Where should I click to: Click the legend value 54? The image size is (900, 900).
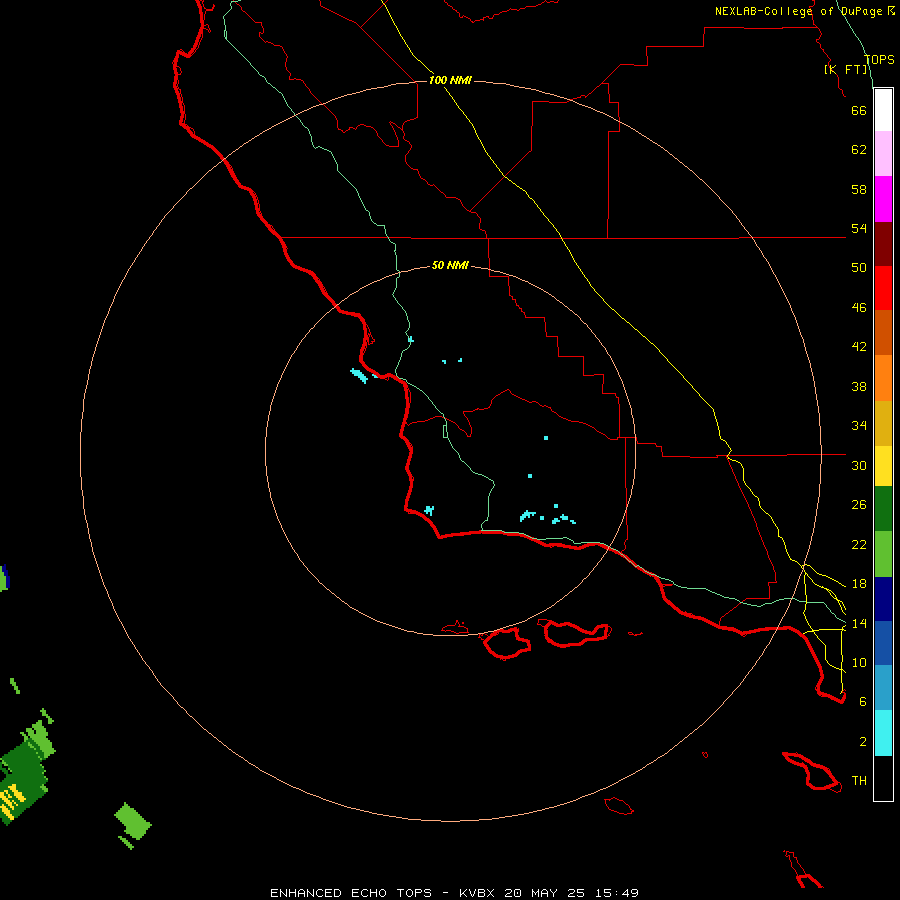(x=859, y=228)
